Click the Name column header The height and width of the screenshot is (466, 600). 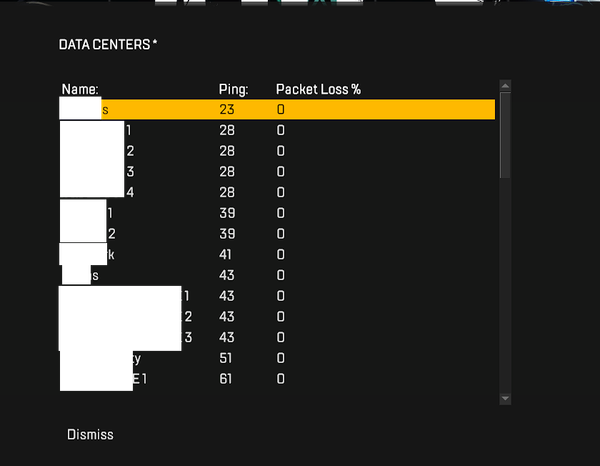pos(80,89)
